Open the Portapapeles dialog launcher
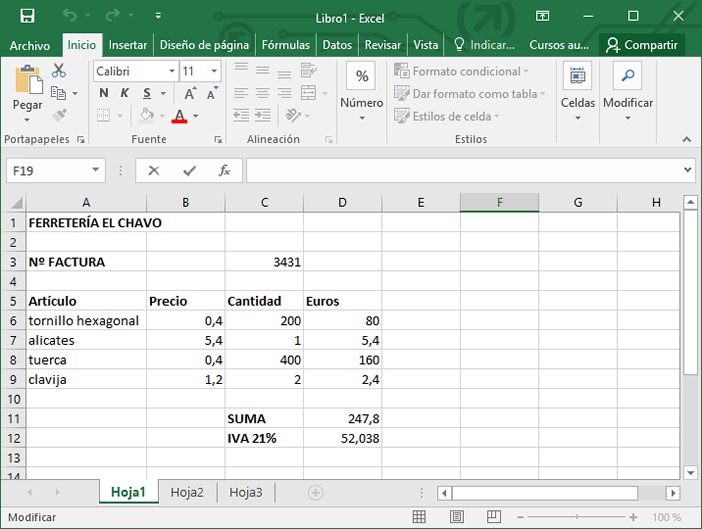This screenshot has height=529, width=702. pos(81,140)
